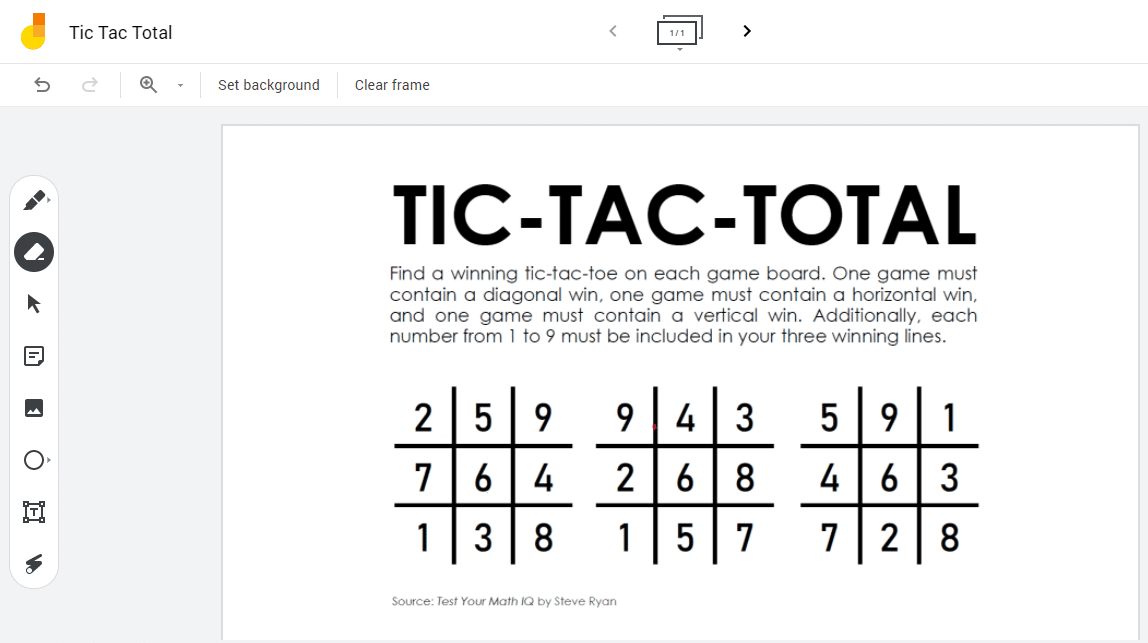
Task: Click Set background
Action: (268, 85)
